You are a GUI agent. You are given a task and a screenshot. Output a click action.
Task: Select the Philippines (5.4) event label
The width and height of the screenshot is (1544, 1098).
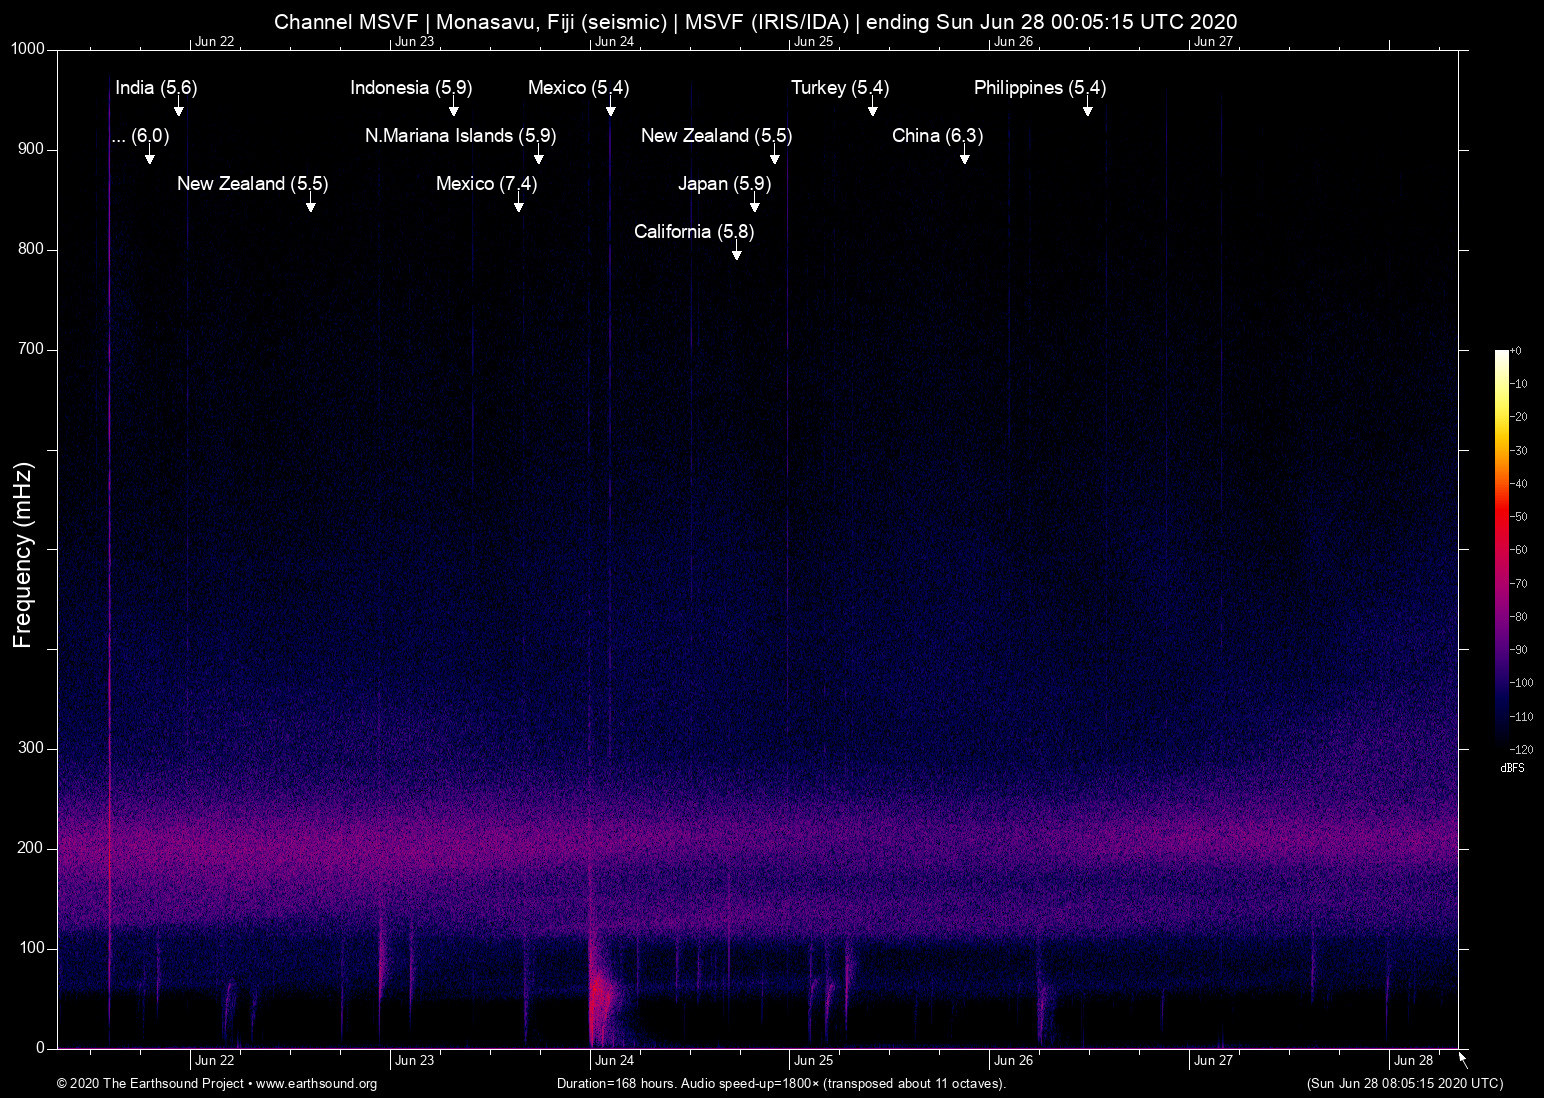1040,88
